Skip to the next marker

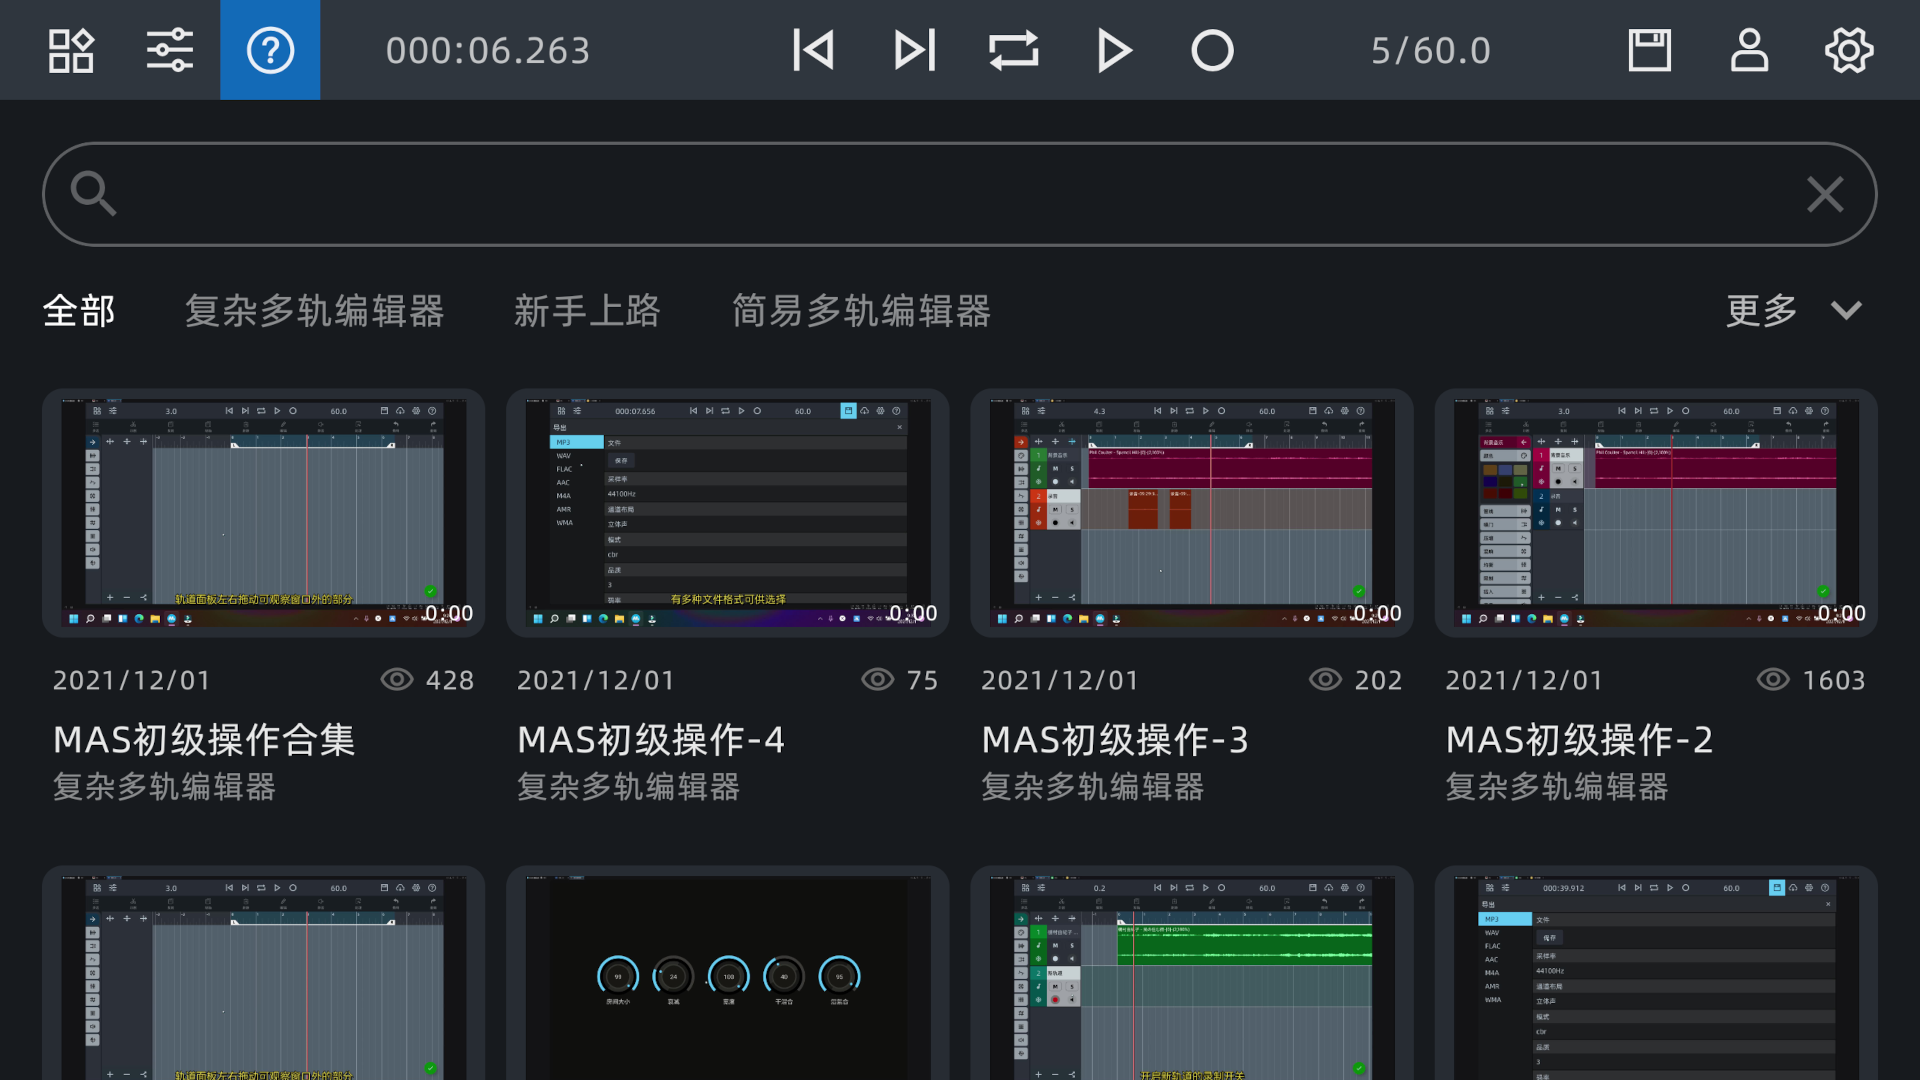click(x=913, y=49)
